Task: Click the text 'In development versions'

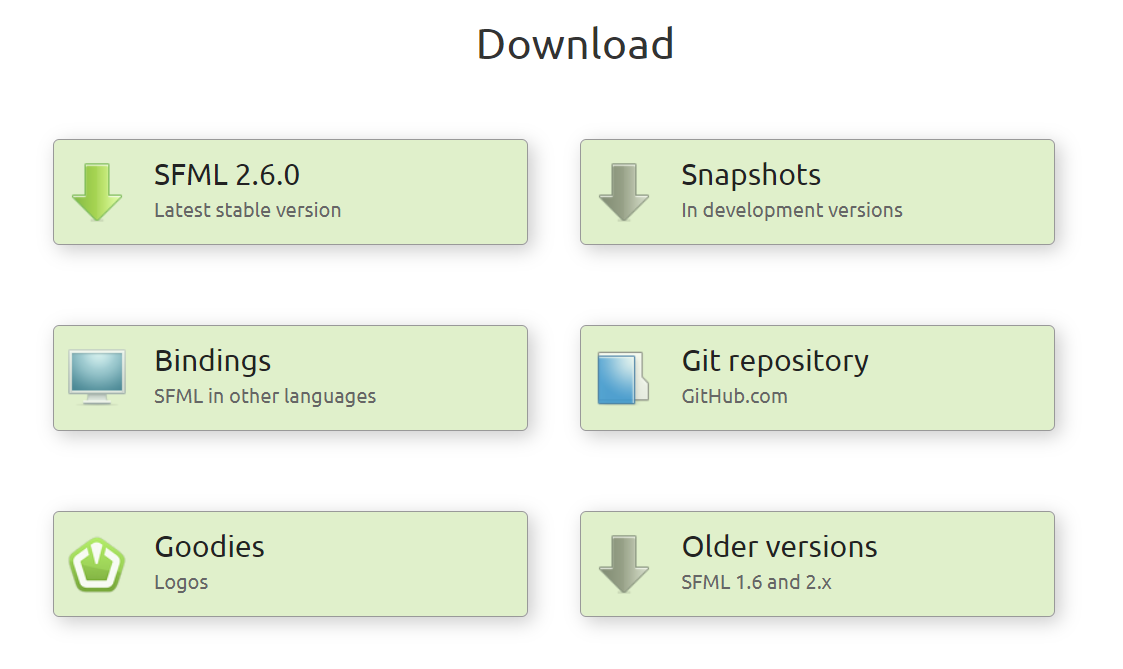Action: click(x=792, y=210)
